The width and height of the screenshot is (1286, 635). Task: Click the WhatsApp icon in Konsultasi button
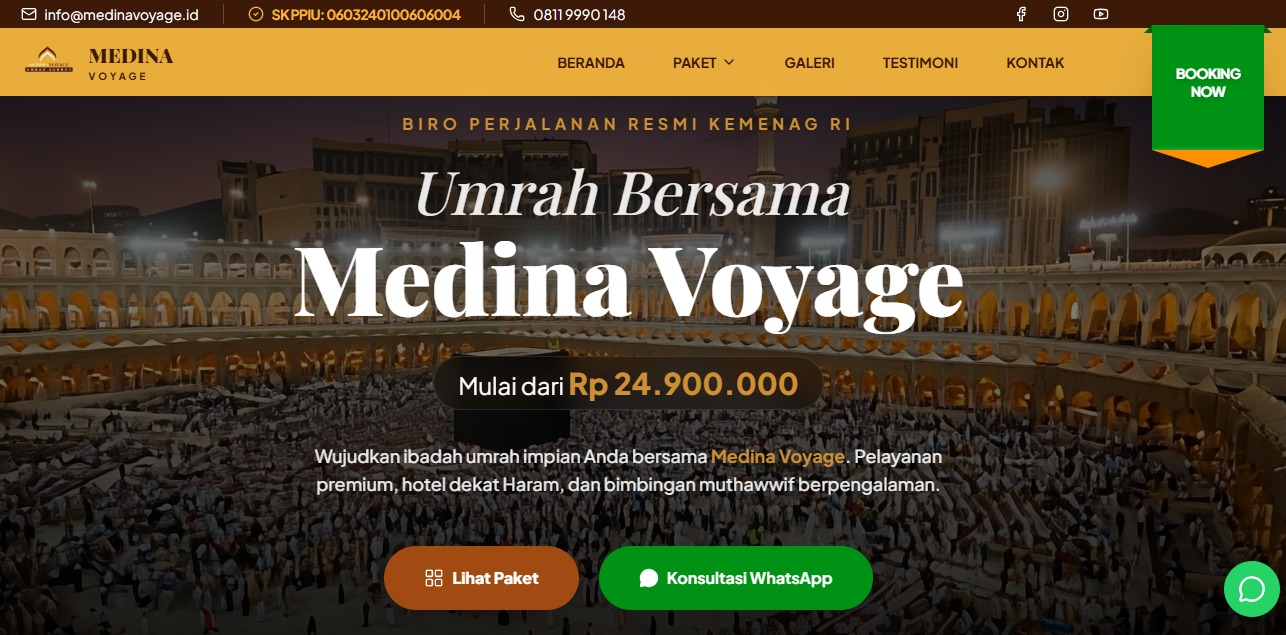tap(649, 578)
